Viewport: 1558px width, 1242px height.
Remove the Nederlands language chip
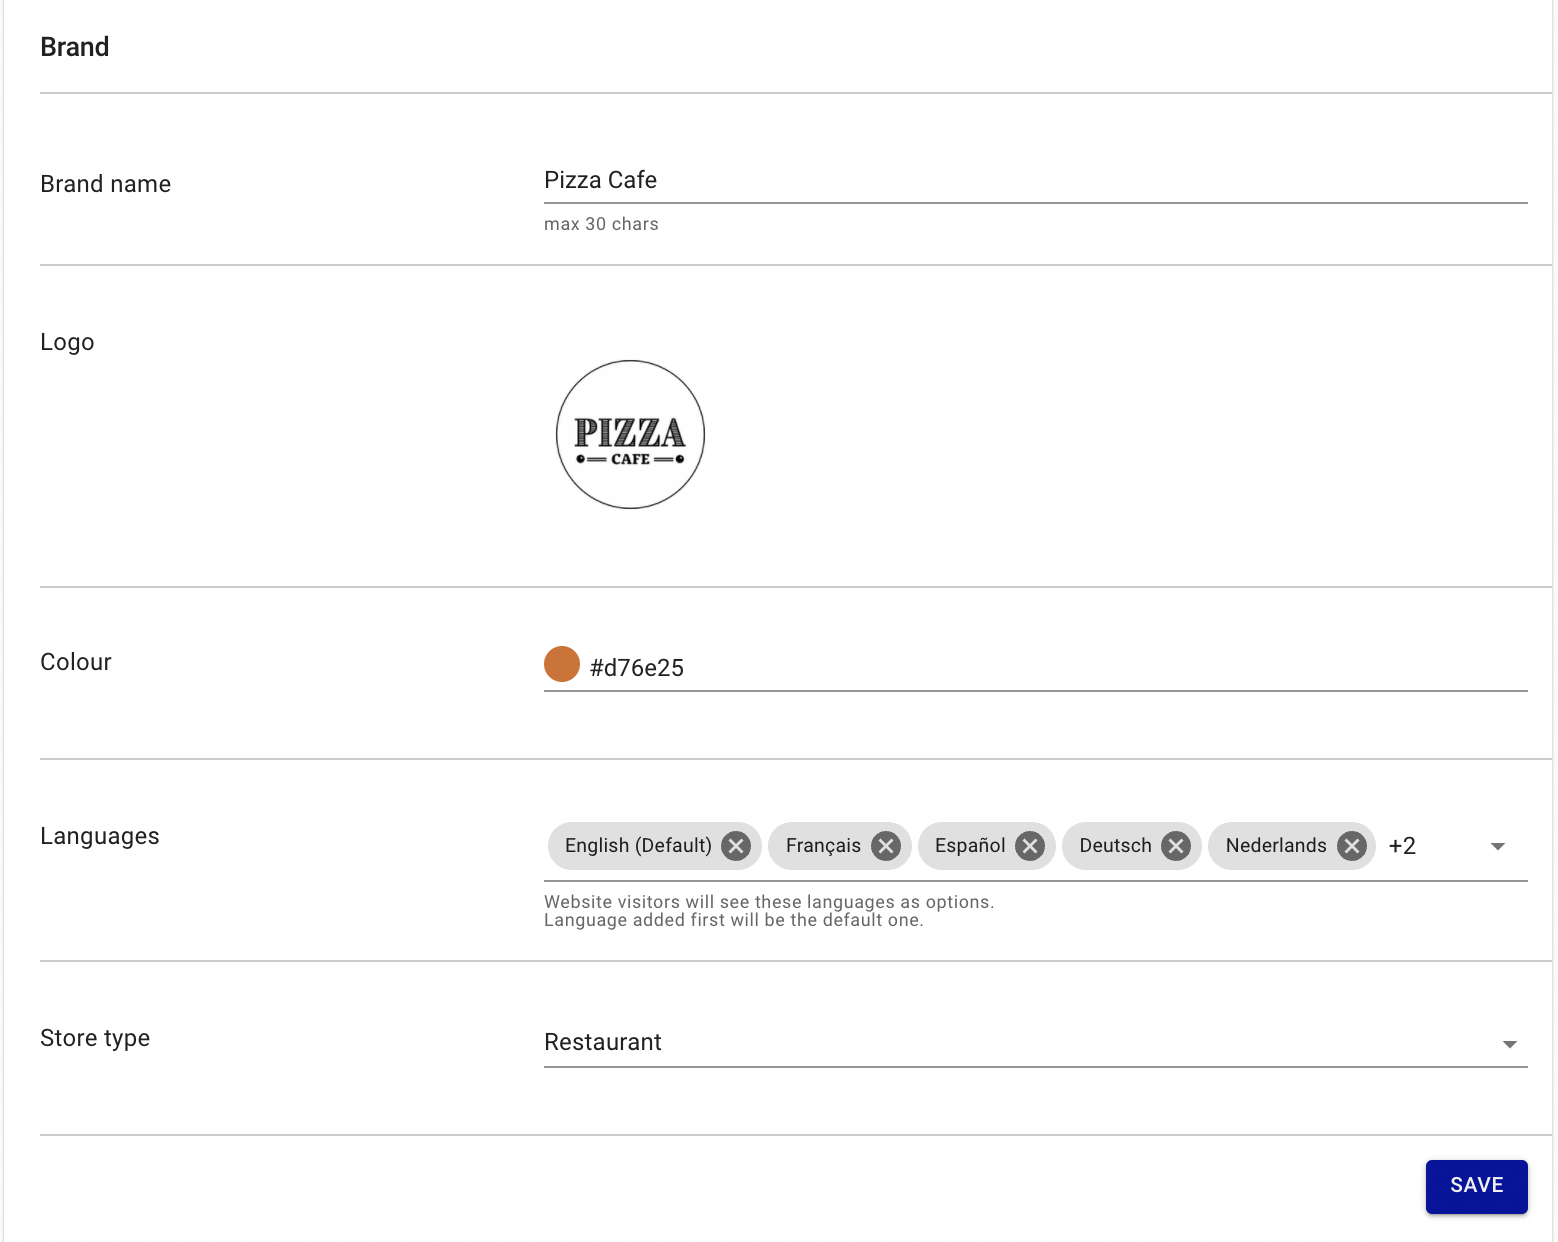[1352, 846]
